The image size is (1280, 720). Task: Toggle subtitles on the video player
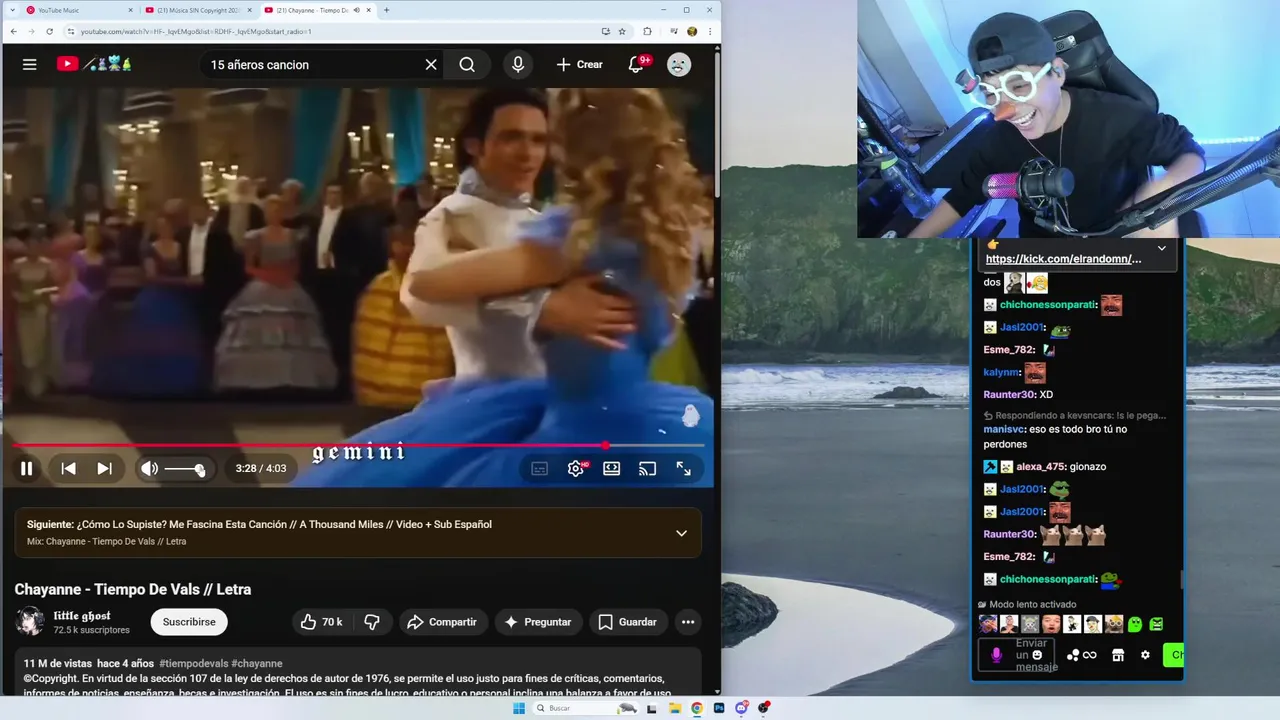[x=540, y=468]
